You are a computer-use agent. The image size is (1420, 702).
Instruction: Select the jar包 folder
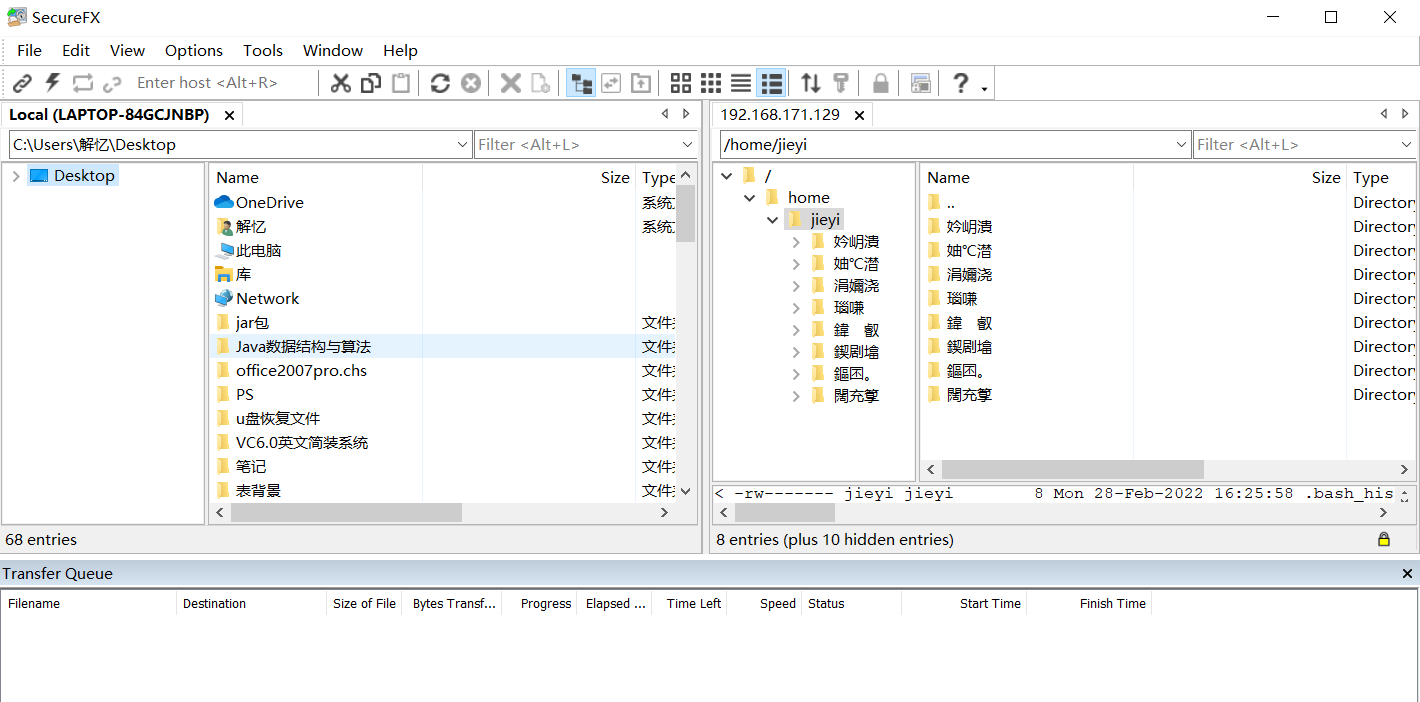coord(252,322)
